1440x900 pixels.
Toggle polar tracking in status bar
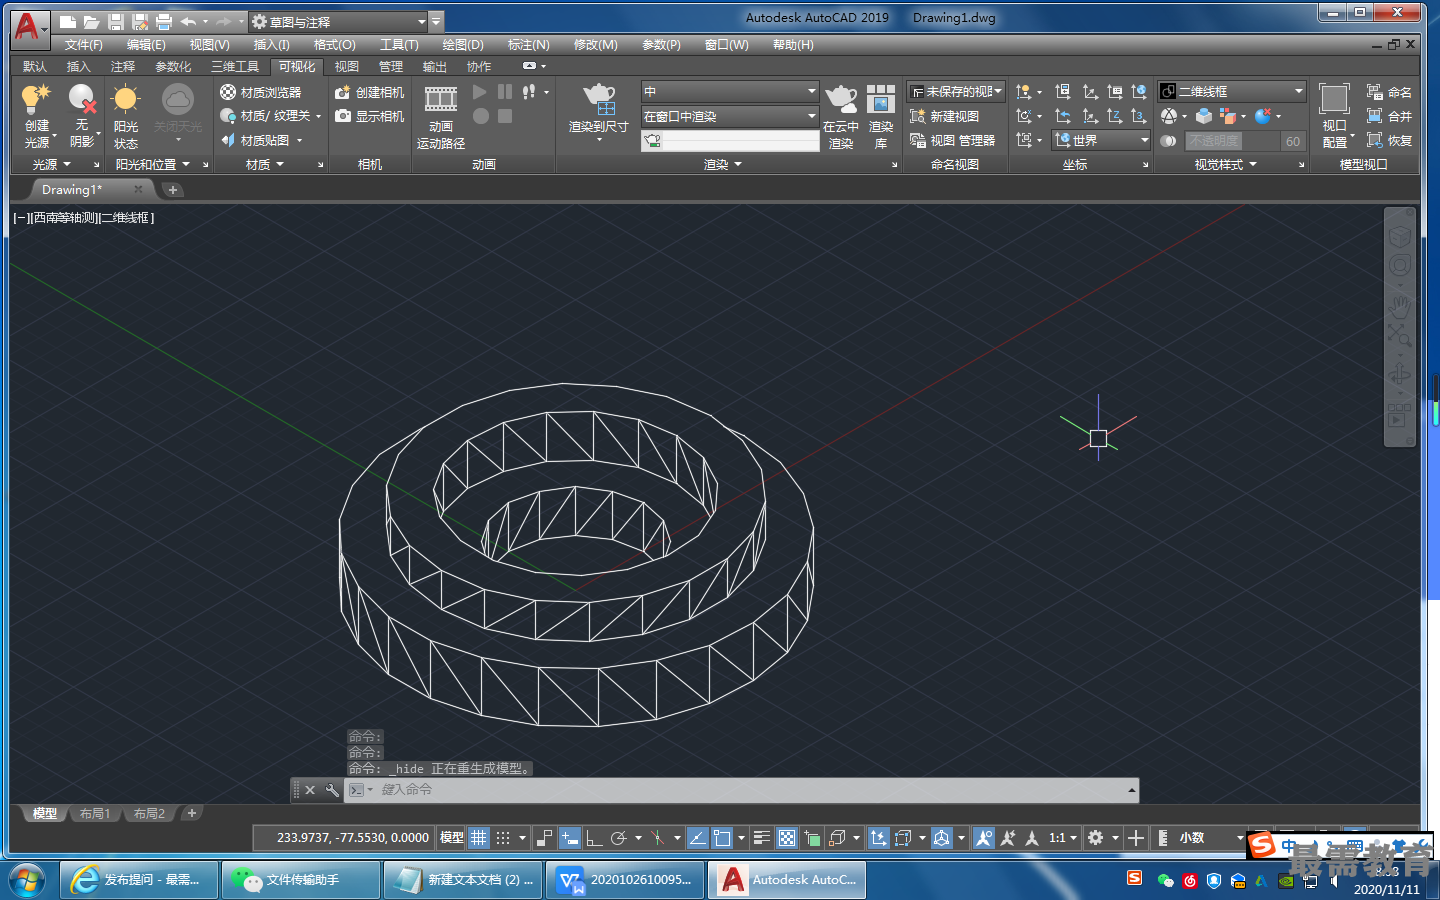[618, 838]
